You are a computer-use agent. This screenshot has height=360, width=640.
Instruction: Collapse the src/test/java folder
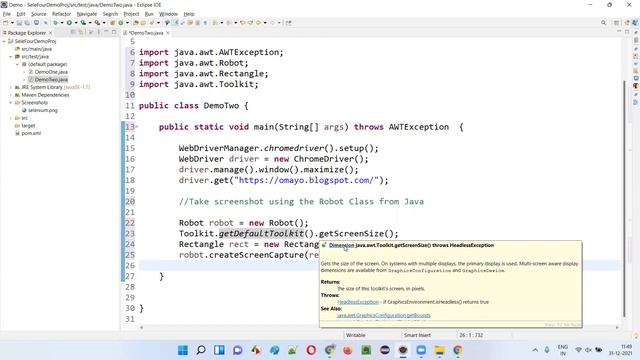click(11, 57)
